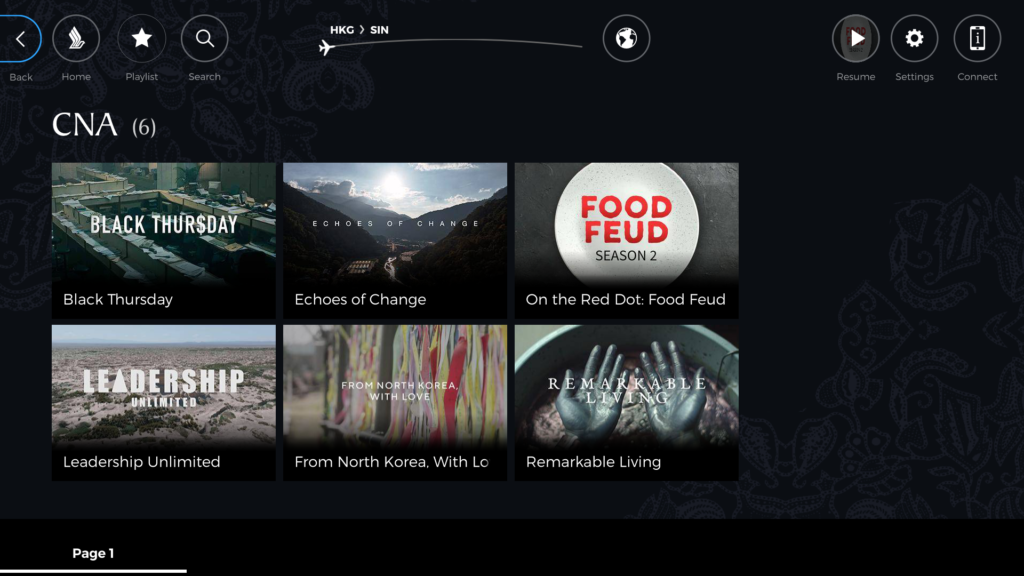This screenshot has width=1024, height=576.
Task: Click the airplane flight progress icon
Action: (327, 47)
